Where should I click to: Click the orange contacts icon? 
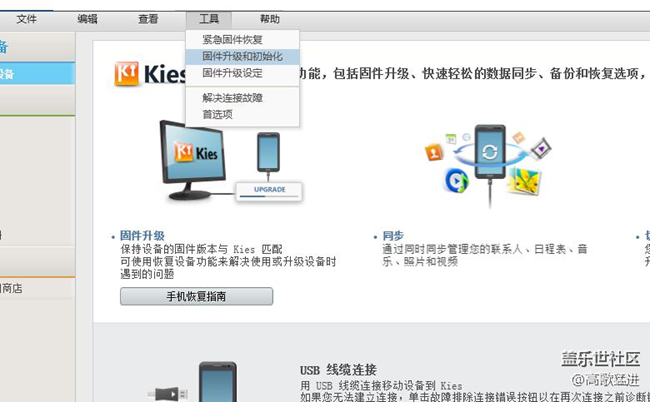434,152
